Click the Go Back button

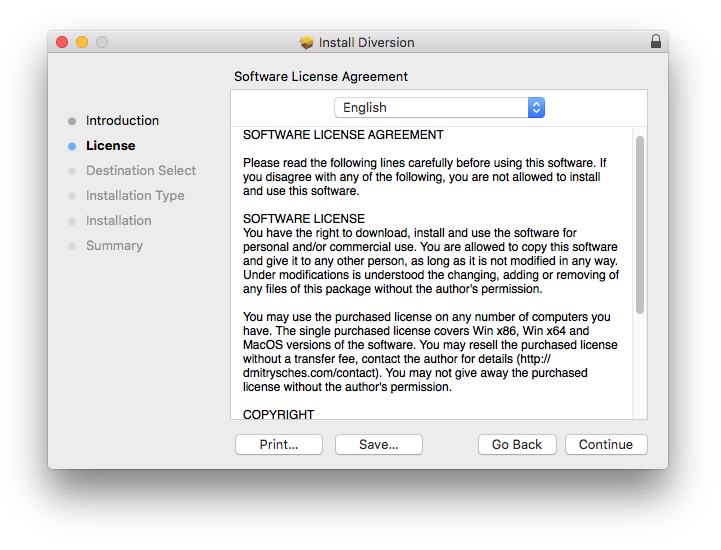click(517, 445)
